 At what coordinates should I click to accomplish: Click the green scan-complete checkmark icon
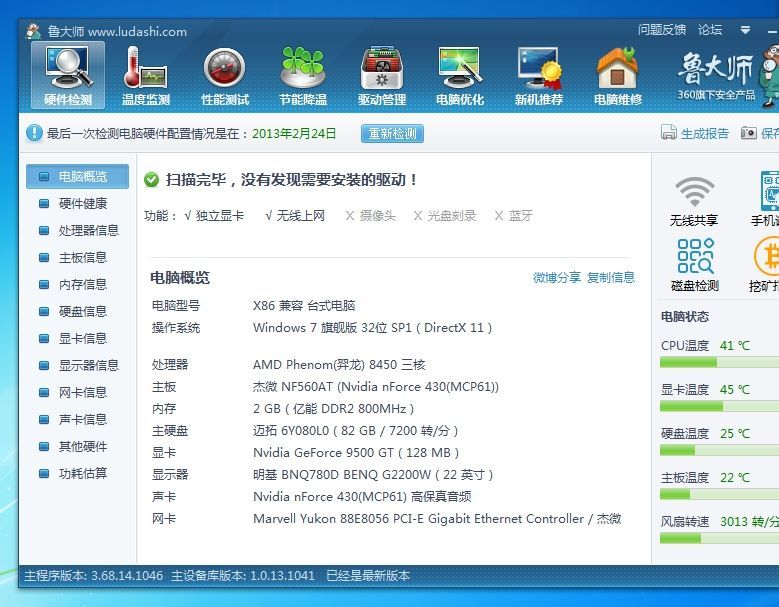[x=151, y=179]
